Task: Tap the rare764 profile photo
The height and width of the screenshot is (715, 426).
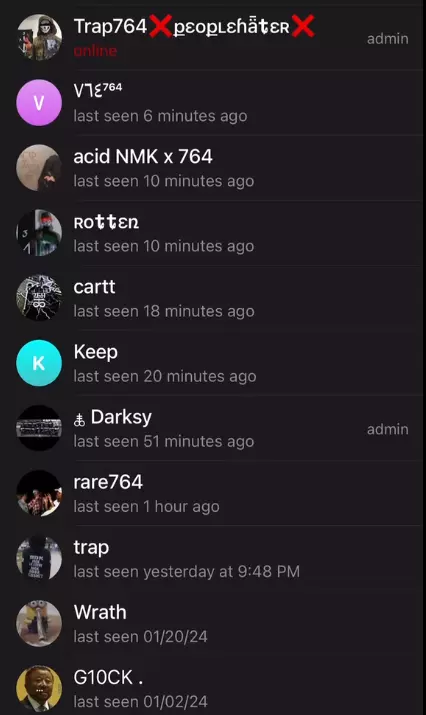Action: [39, 493]
